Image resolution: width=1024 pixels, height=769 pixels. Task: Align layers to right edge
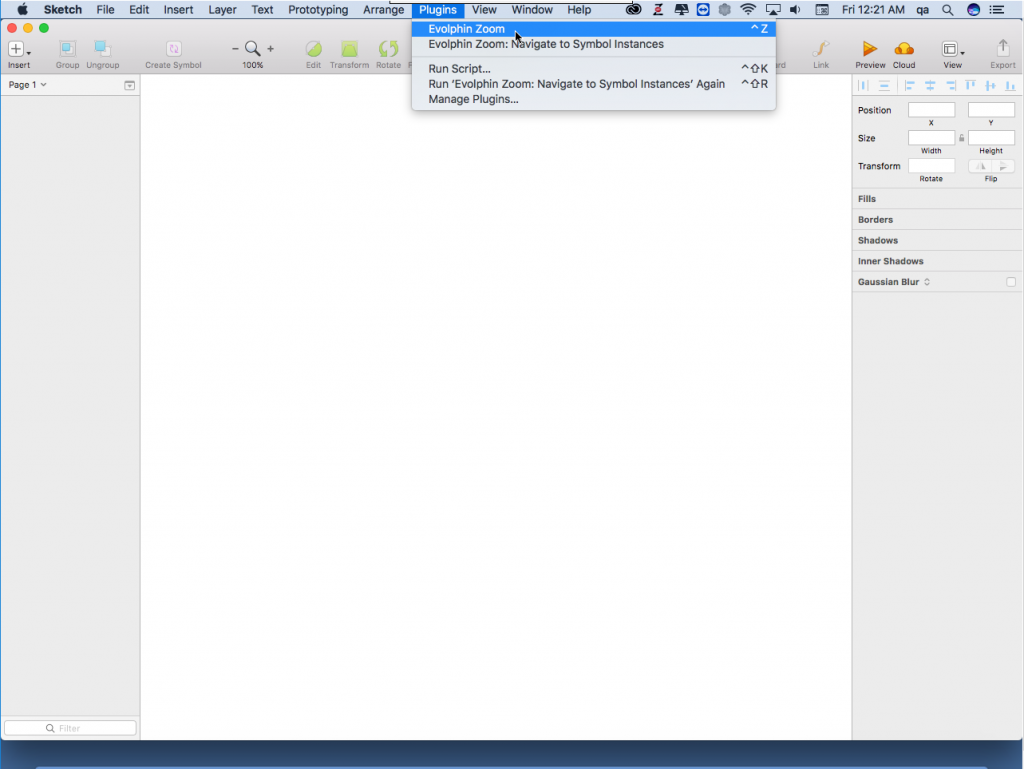[951, 86]
